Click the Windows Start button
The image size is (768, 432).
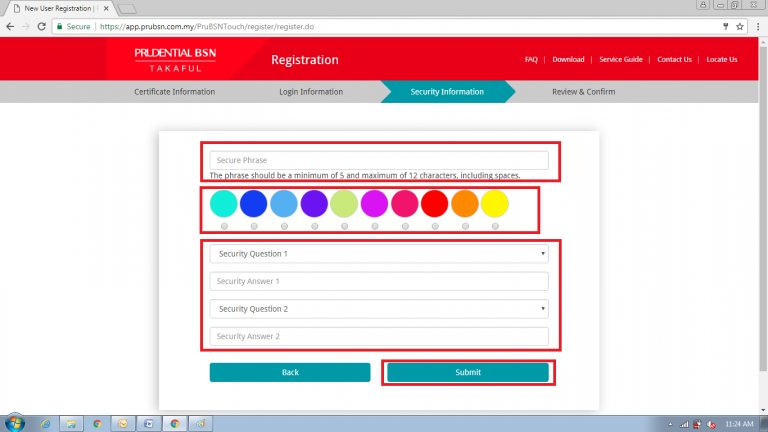pyautogui.click(x=13, y=422)
